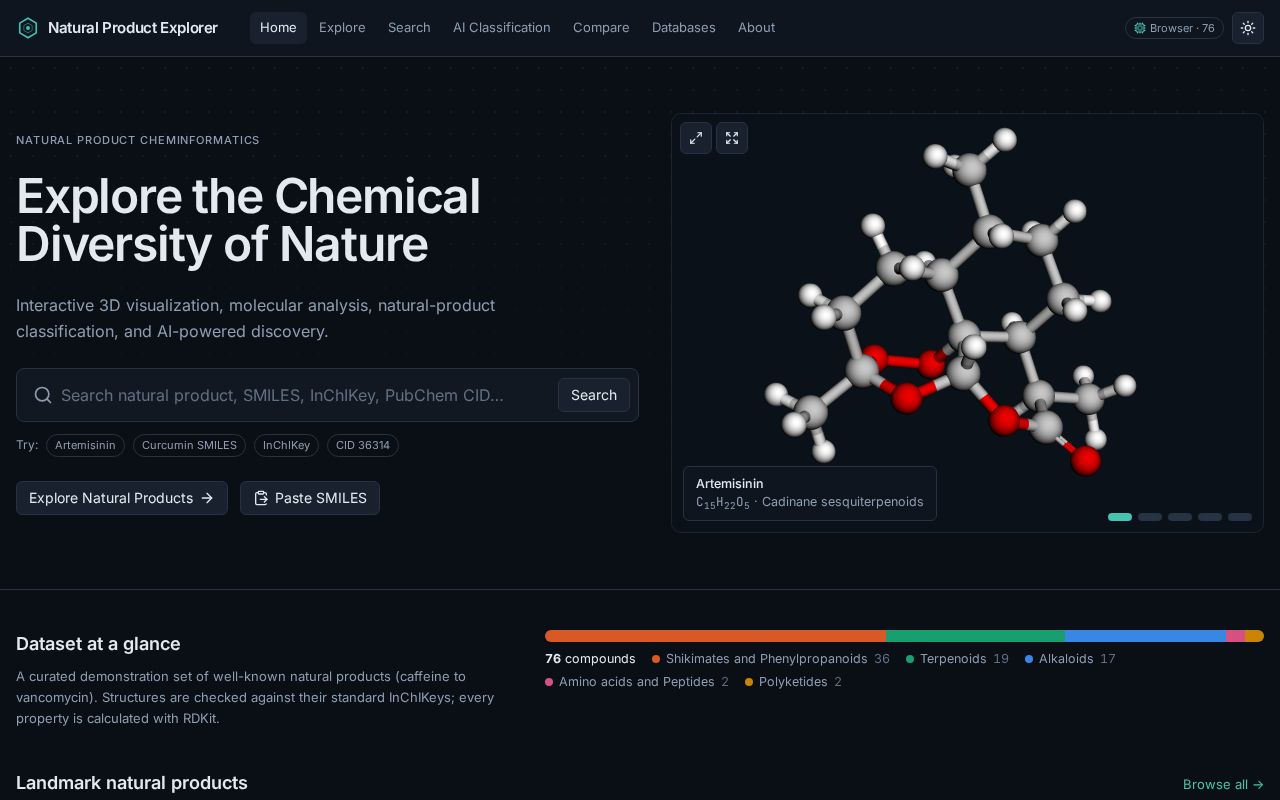Click the Browser · 76 status badge
1280x800 pixels.
pyautogui.click(x=1174, y=28)
